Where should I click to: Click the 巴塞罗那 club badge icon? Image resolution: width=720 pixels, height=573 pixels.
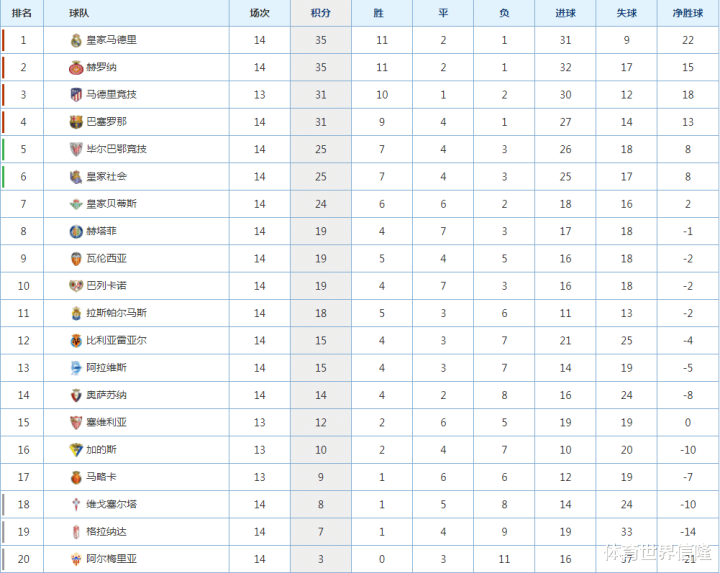point(76,122)
